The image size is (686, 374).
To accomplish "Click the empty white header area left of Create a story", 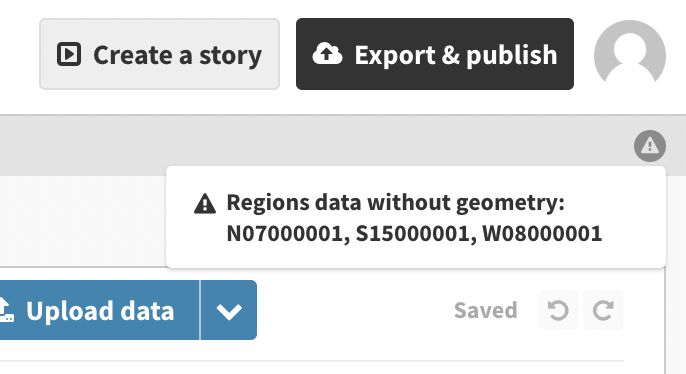I will pyautogui.click(x=19, y=54).
